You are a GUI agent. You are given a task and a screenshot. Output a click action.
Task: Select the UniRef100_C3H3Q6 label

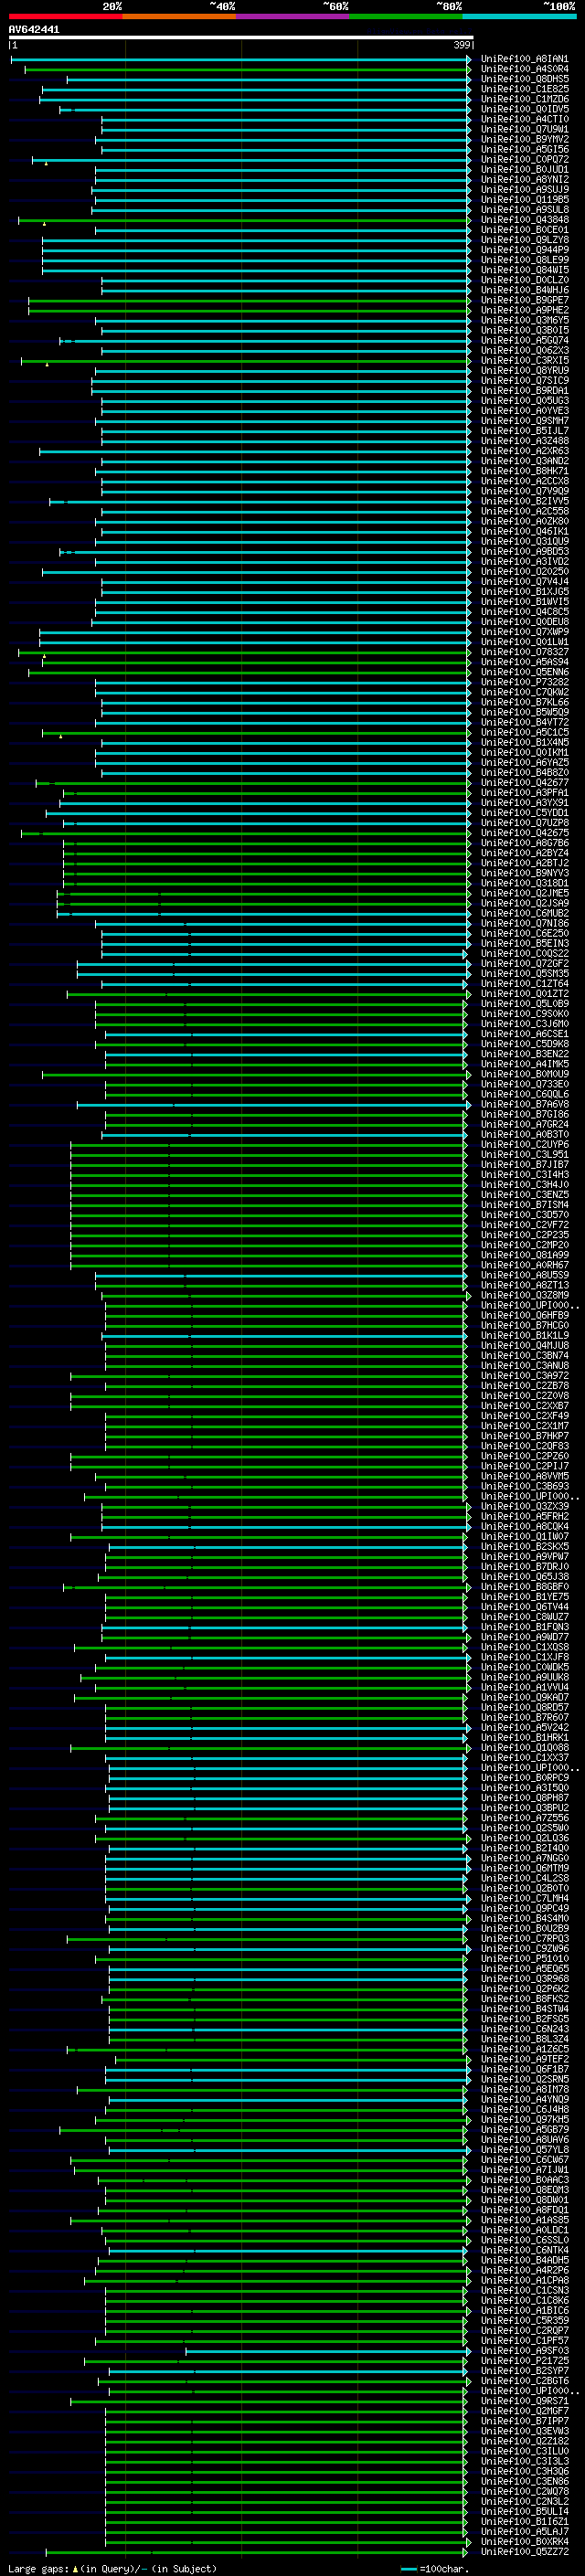point(524,2471)
